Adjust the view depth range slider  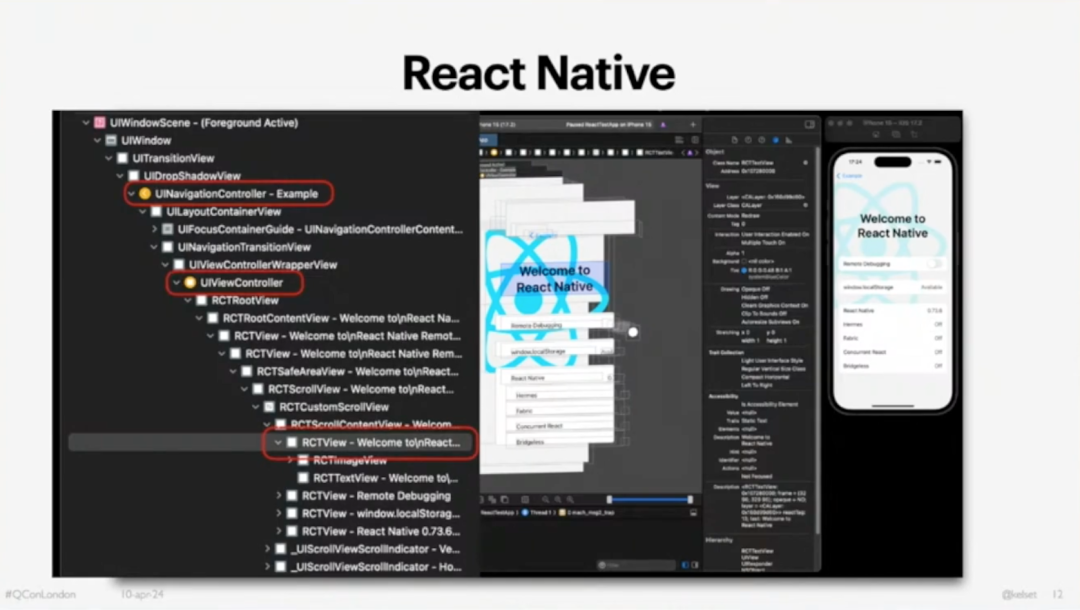(x=650, y=499)
